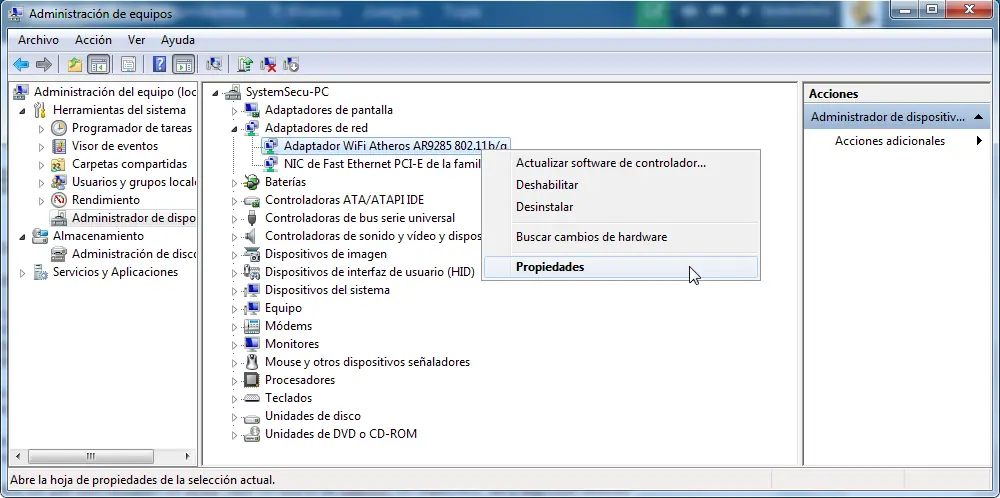Expand the Servicios y Aplicaciones node
1000x498 pixels.
23,273
